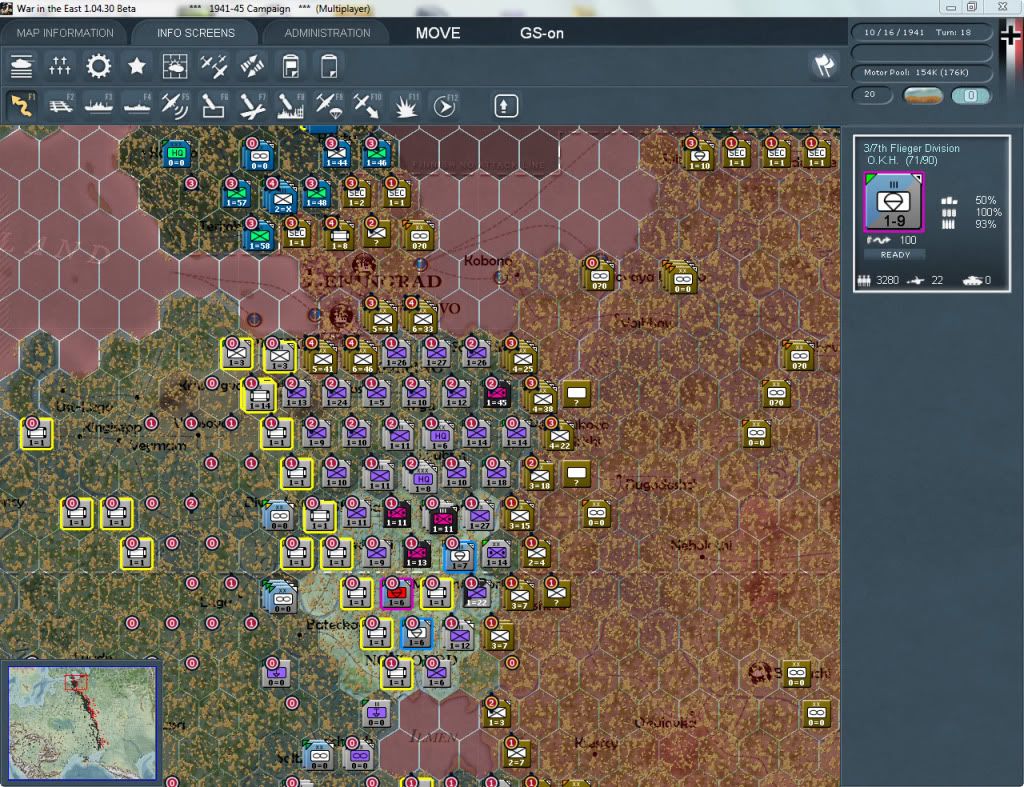1024x787 pixels.
Task: Select the F8 bomb city mode
Action: tap(290, 105)
